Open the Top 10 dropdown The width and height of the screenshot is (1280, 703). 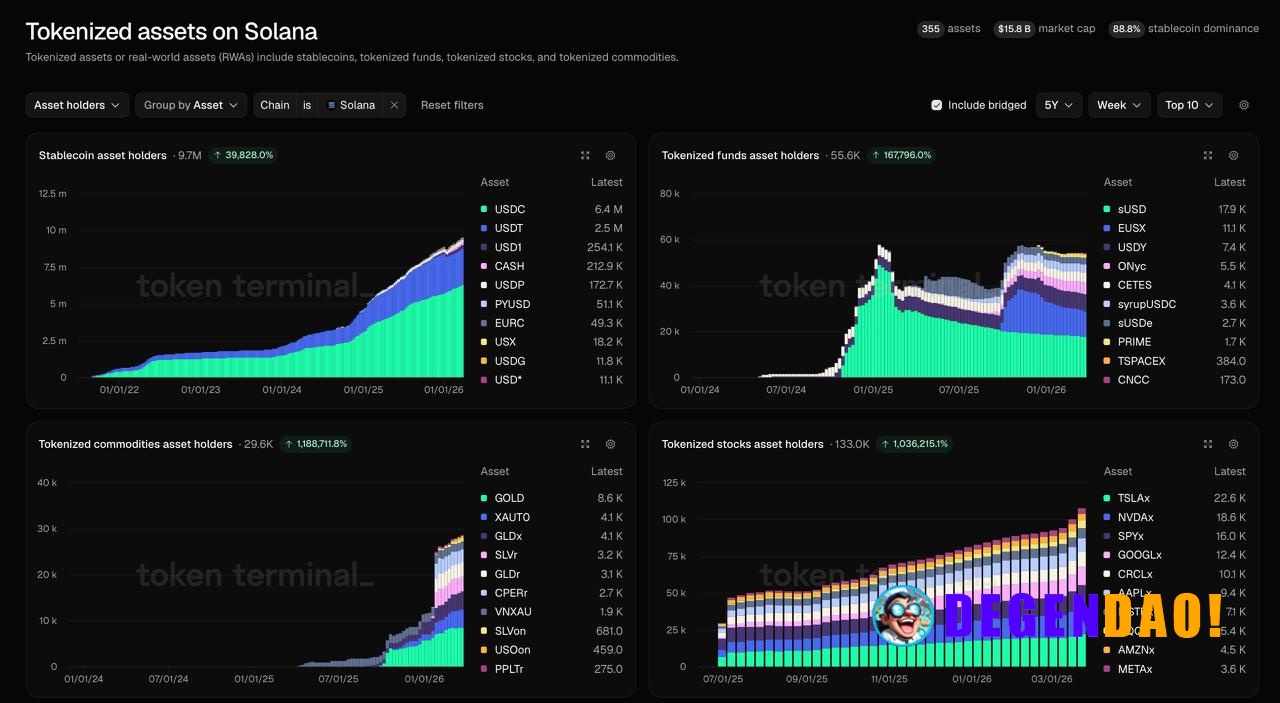(x=1189, y=105)
